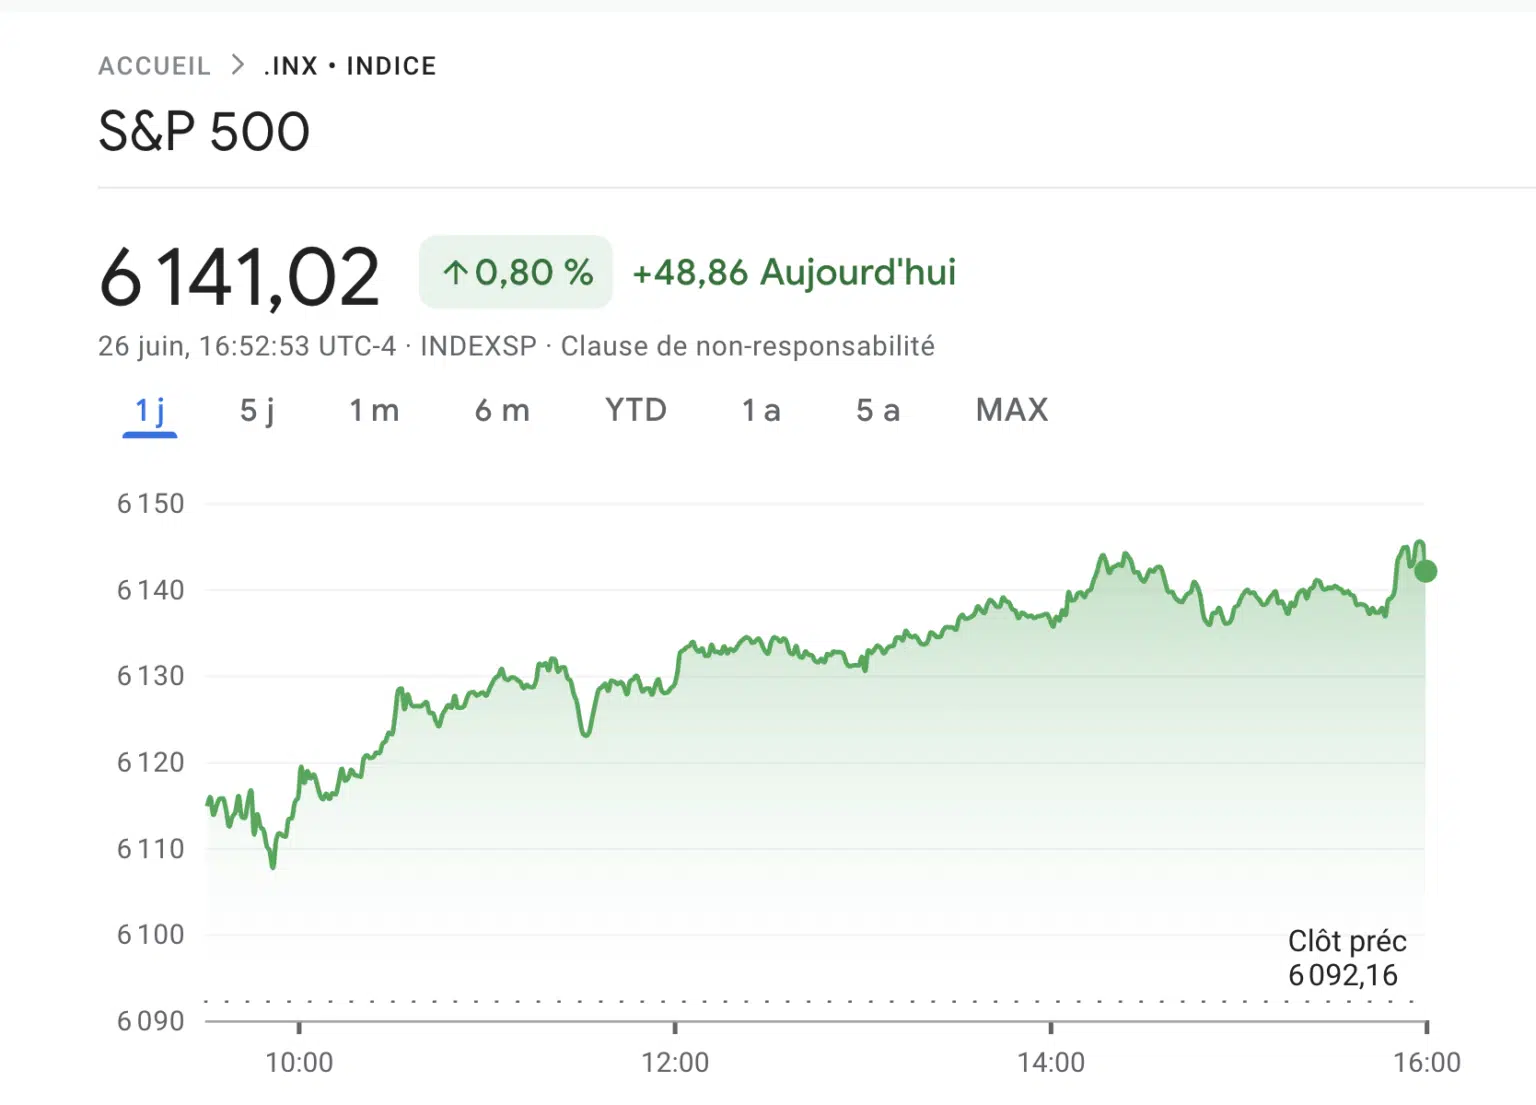Show the 1 a chart range
This screenshot has height=1105, width=1536.
[761, 411]
